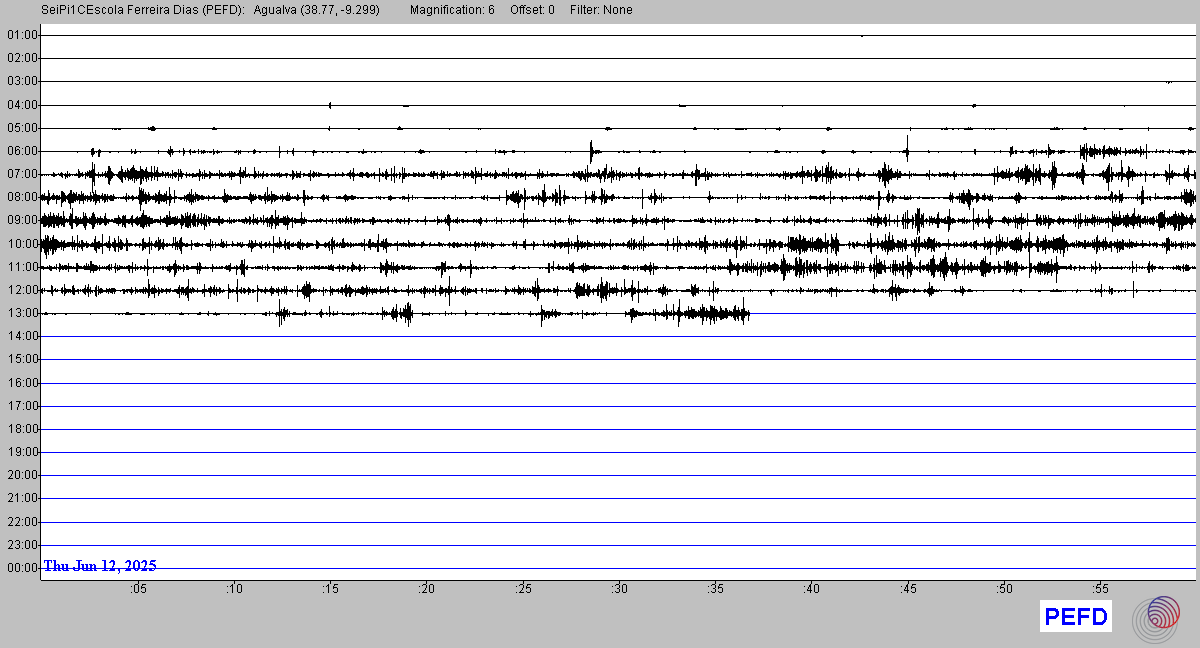Select the 05:00 hour label

pyautogui.click(x=22, y=128)
